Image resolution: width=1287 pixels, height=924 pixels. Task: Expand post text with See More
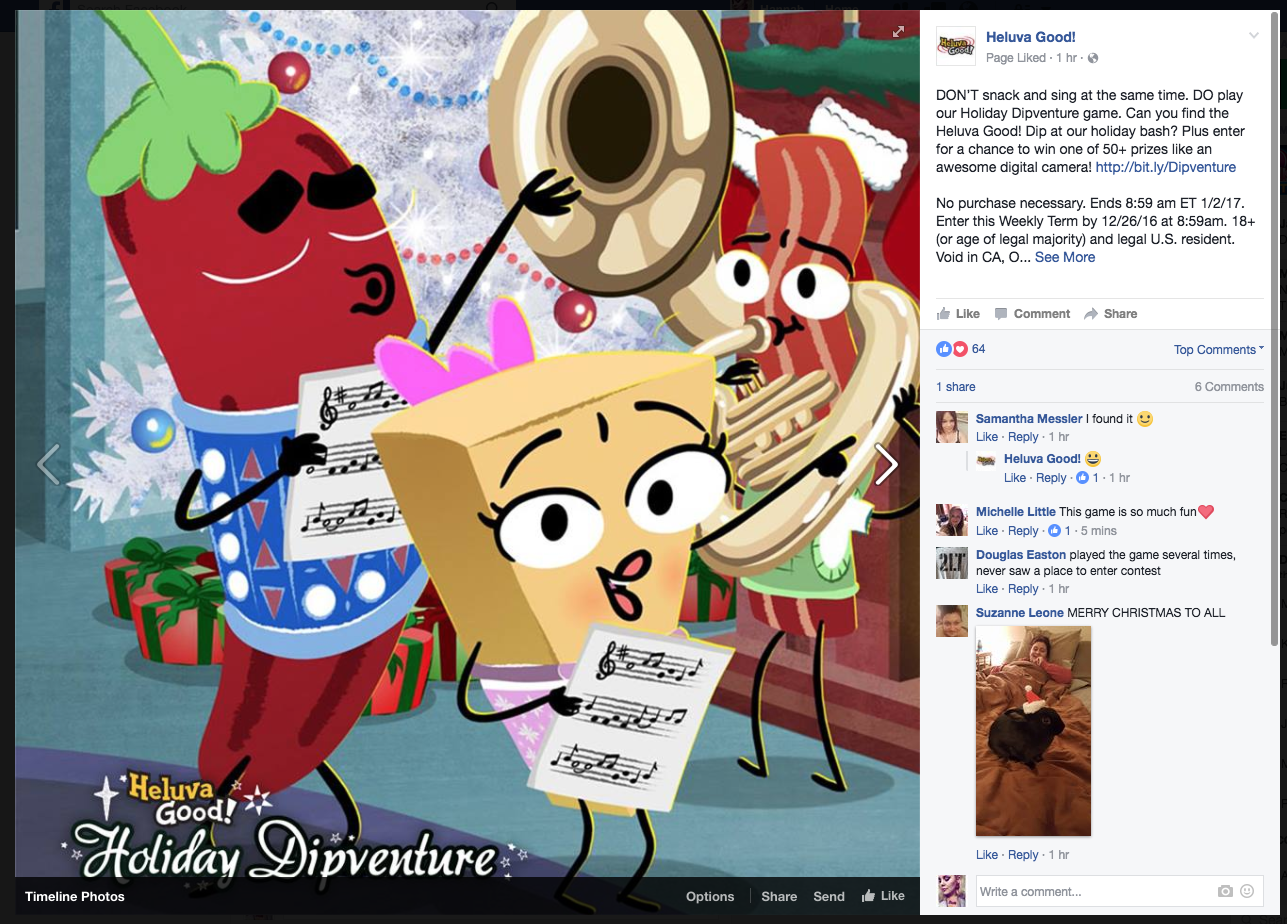1064,257
